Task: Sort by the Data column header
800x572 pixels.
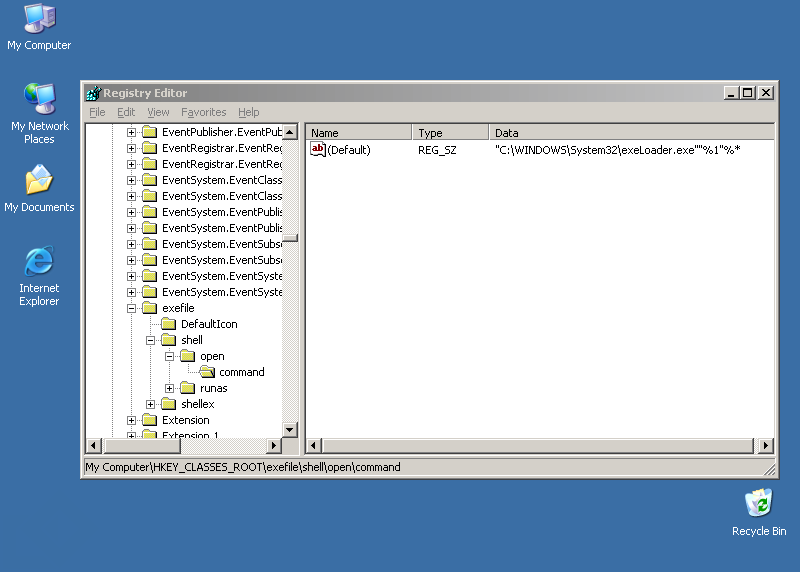Action: (632, 133)
